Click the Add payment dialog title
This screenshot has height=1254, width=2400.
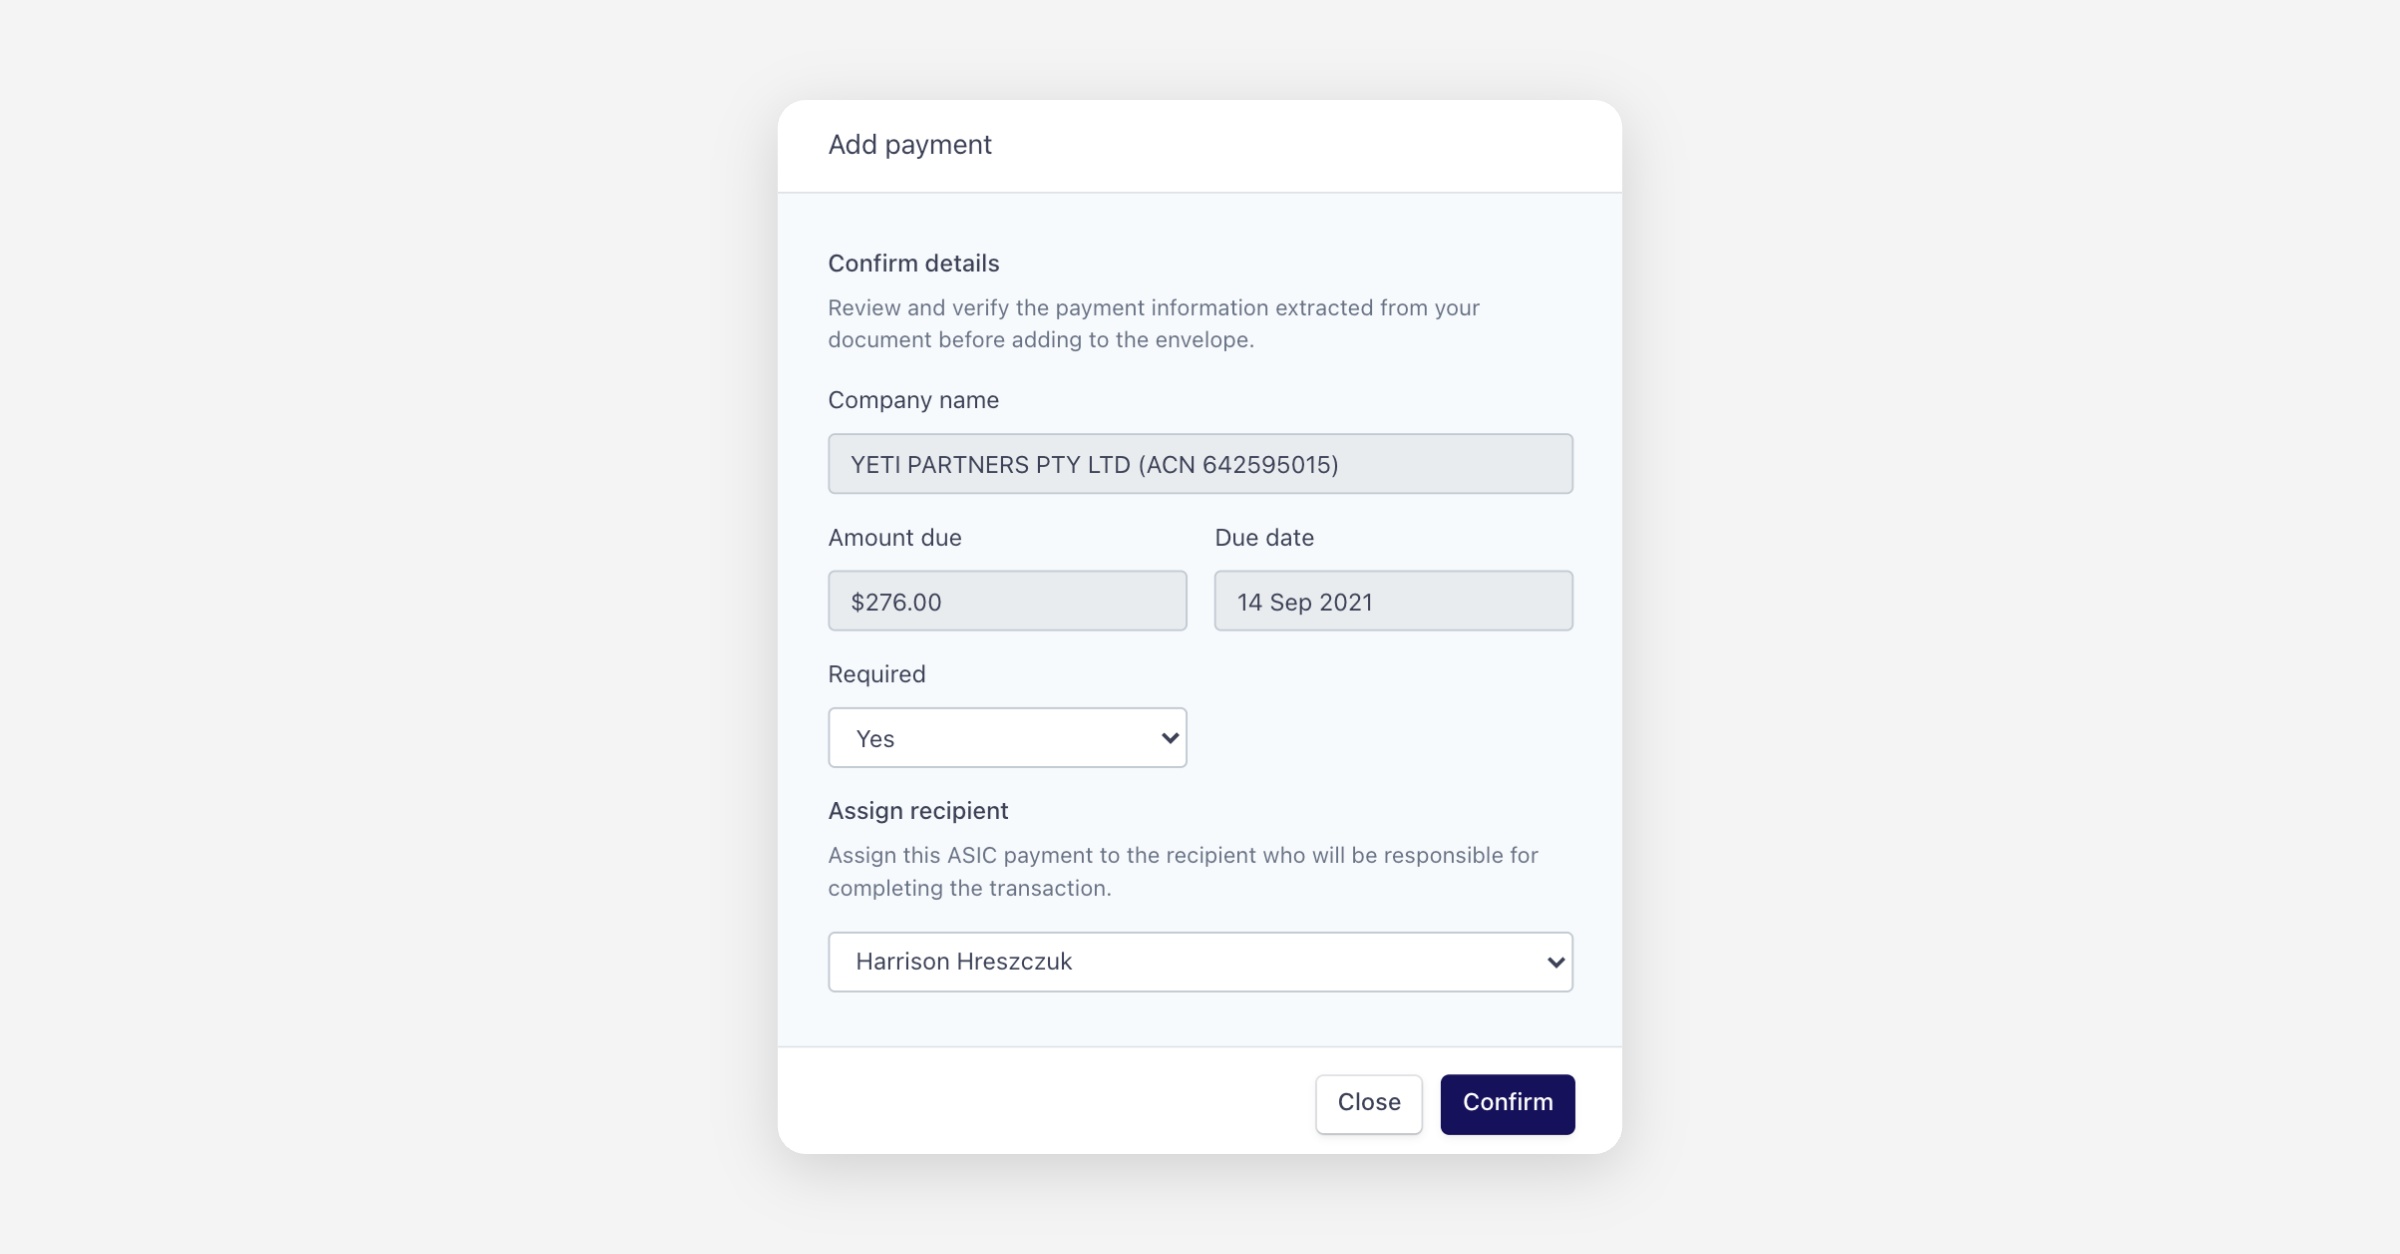[909, 145]
